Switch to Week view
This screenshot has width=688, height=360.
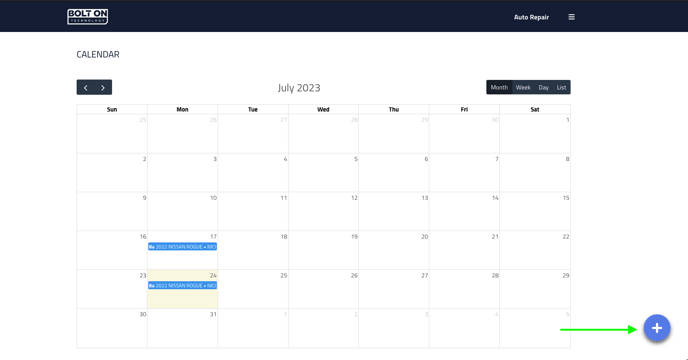pyautogui.click(x=523, y=87)
